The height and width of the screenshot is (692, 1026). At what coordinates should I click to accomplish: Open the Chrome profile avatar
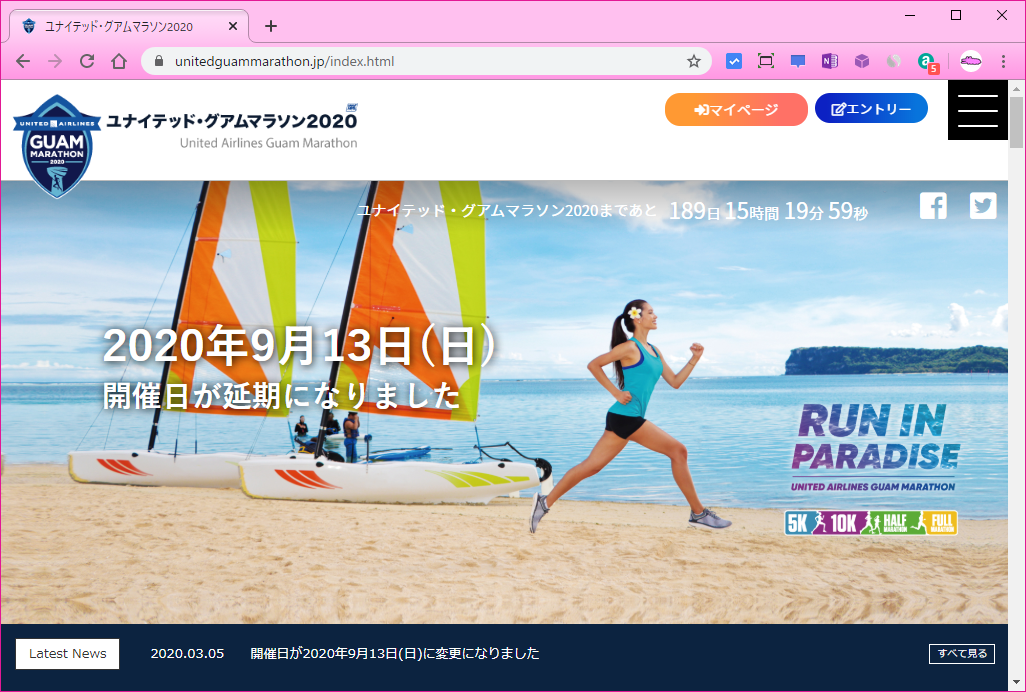[970, 61]
